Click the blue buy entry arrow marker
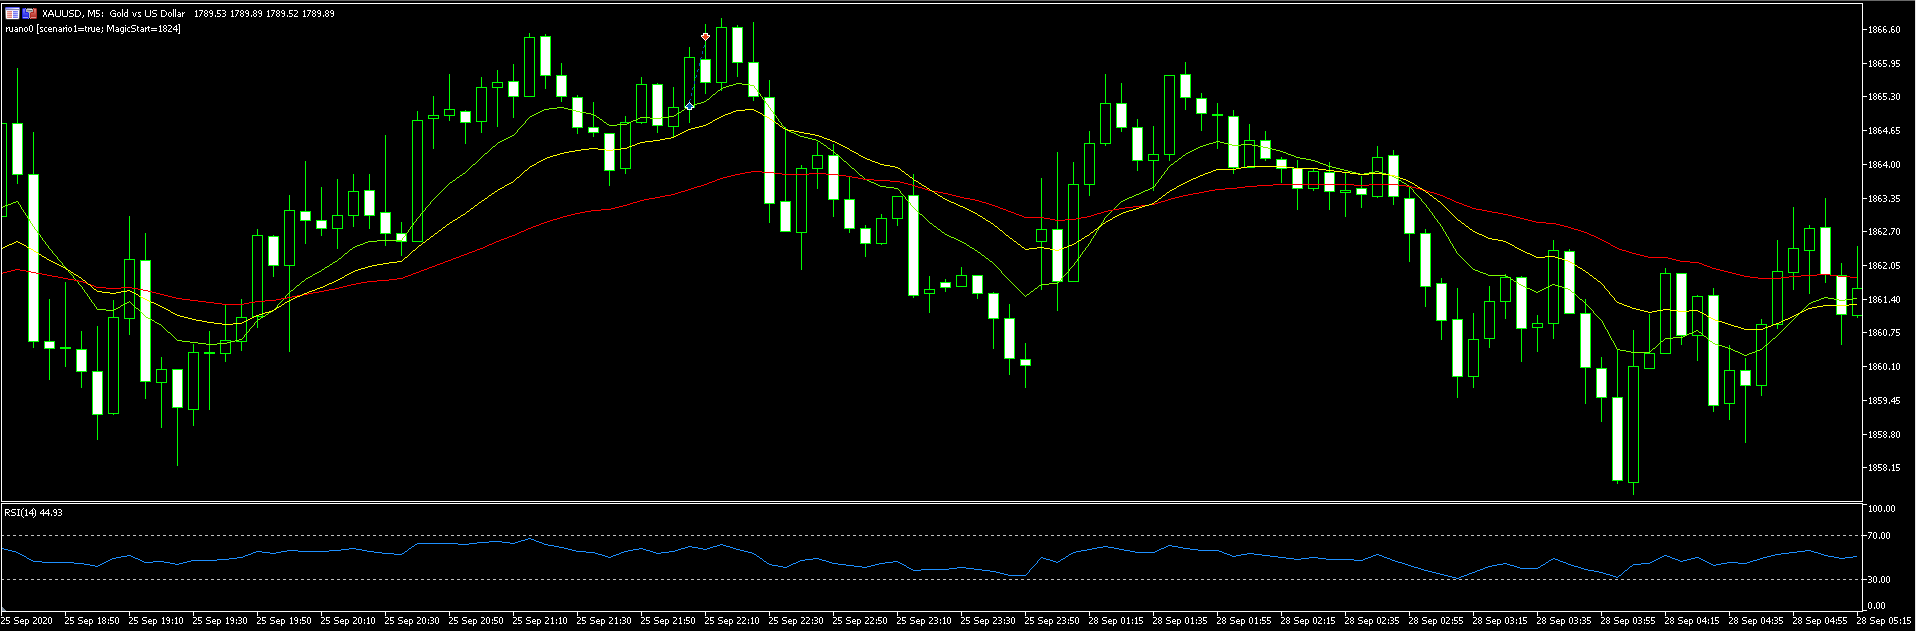Image resolution: width=1917 pixels, height=631 pixels. point(689,106)
